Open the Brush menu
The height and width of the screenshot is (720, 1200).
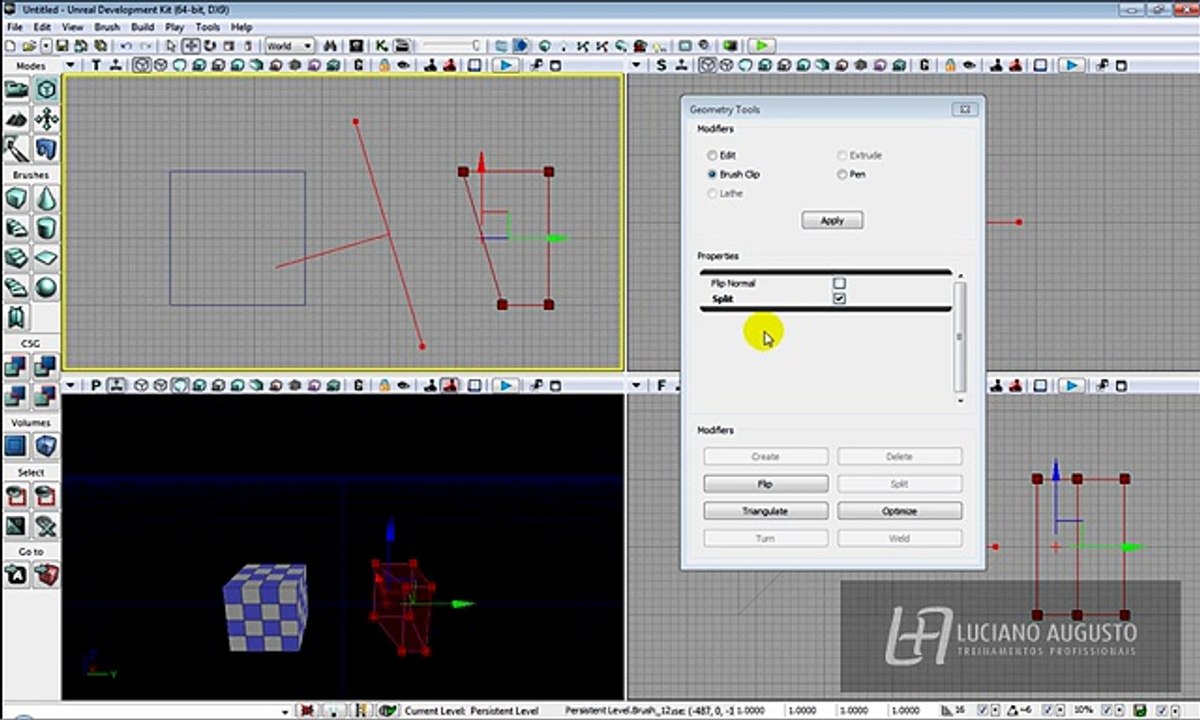coord(107,27)
